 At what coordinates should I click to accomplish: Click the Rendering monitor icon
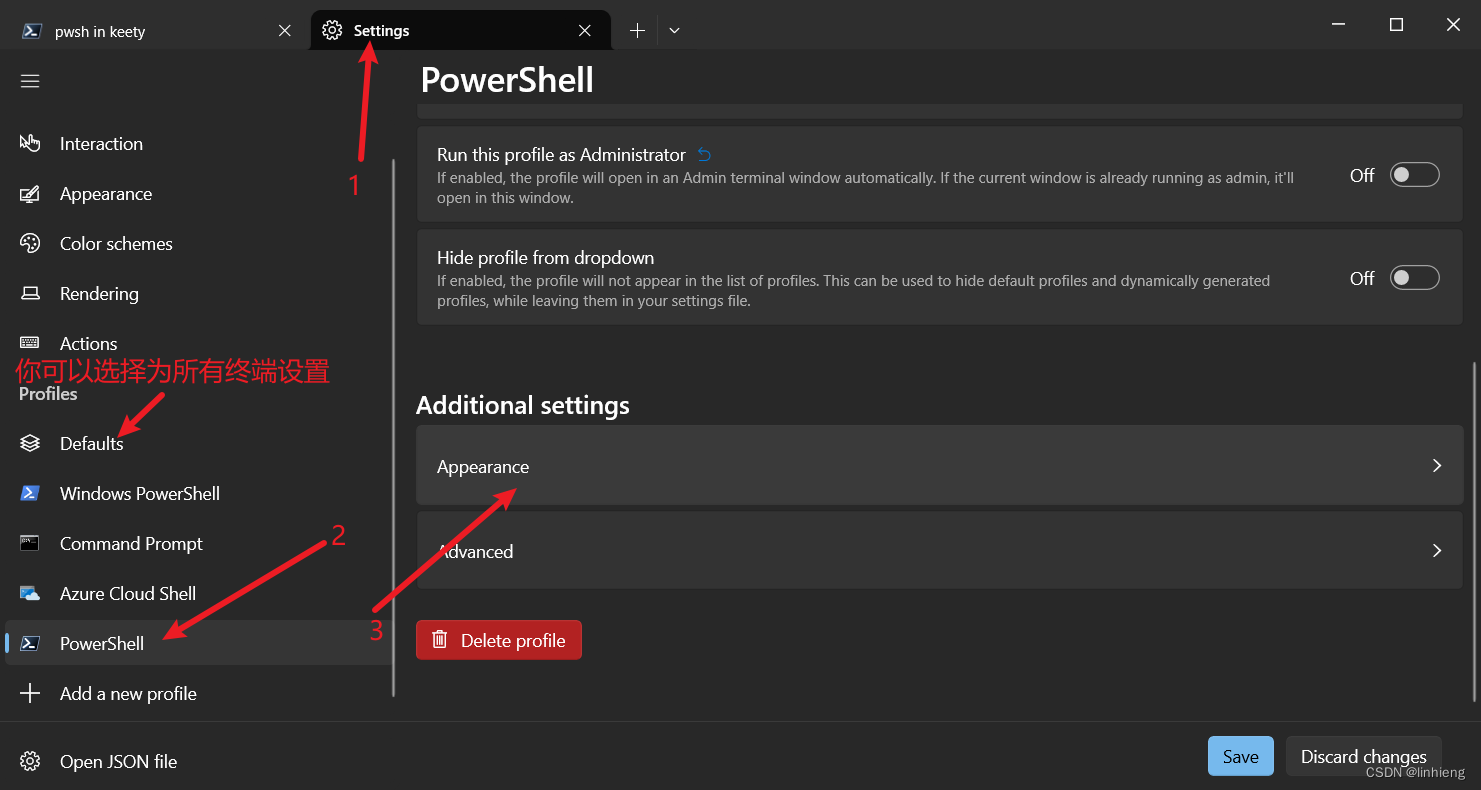tap(30, 293)
